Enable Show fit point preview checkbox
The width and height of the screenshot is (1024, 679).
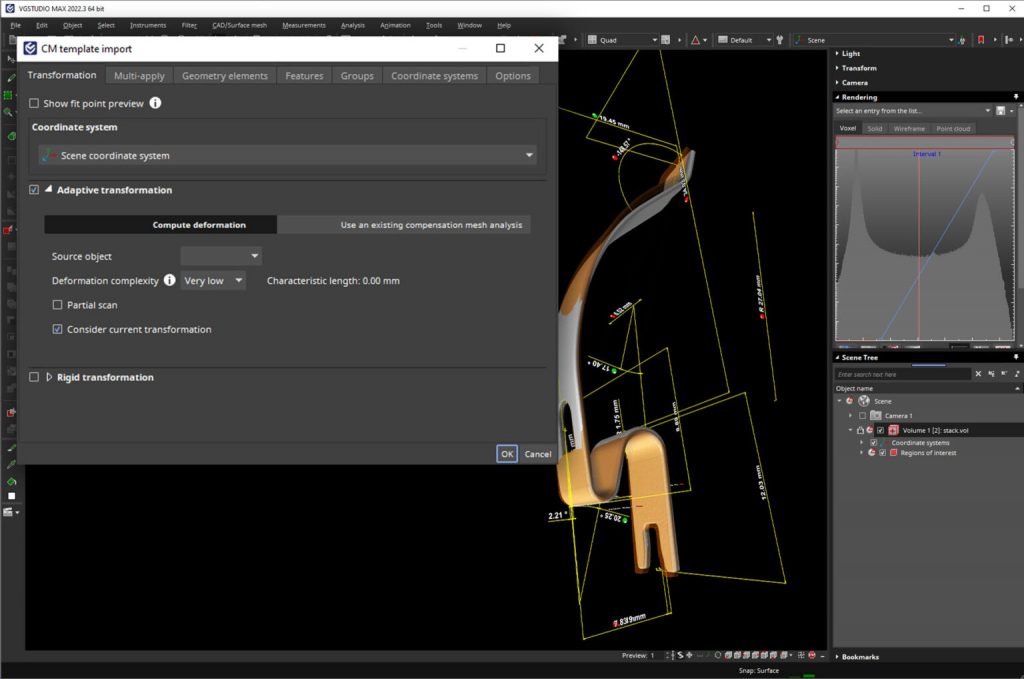[34, 103]
